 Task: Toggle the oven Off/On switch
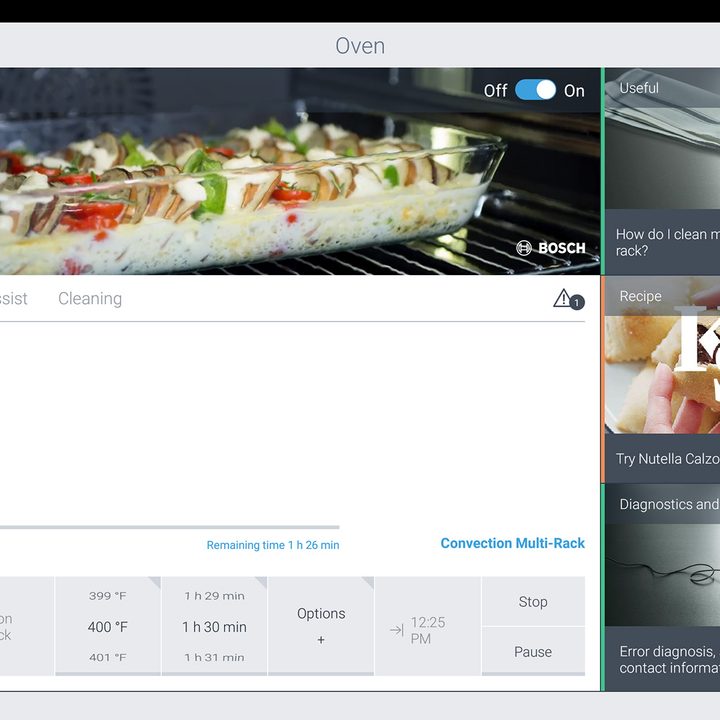tap(535, 90)
